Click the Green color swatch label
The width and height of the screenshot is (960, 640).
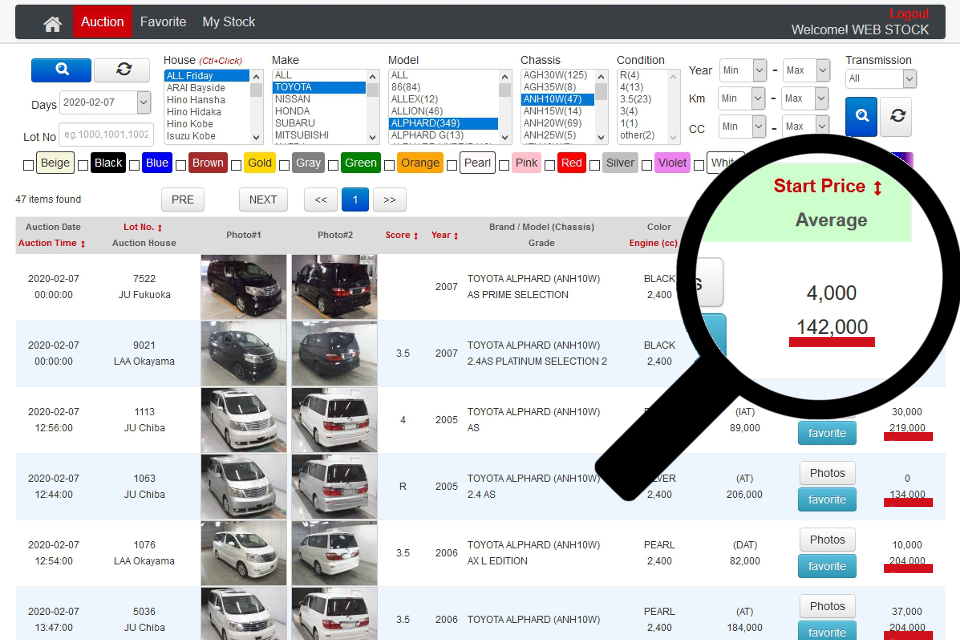[360, 163]
